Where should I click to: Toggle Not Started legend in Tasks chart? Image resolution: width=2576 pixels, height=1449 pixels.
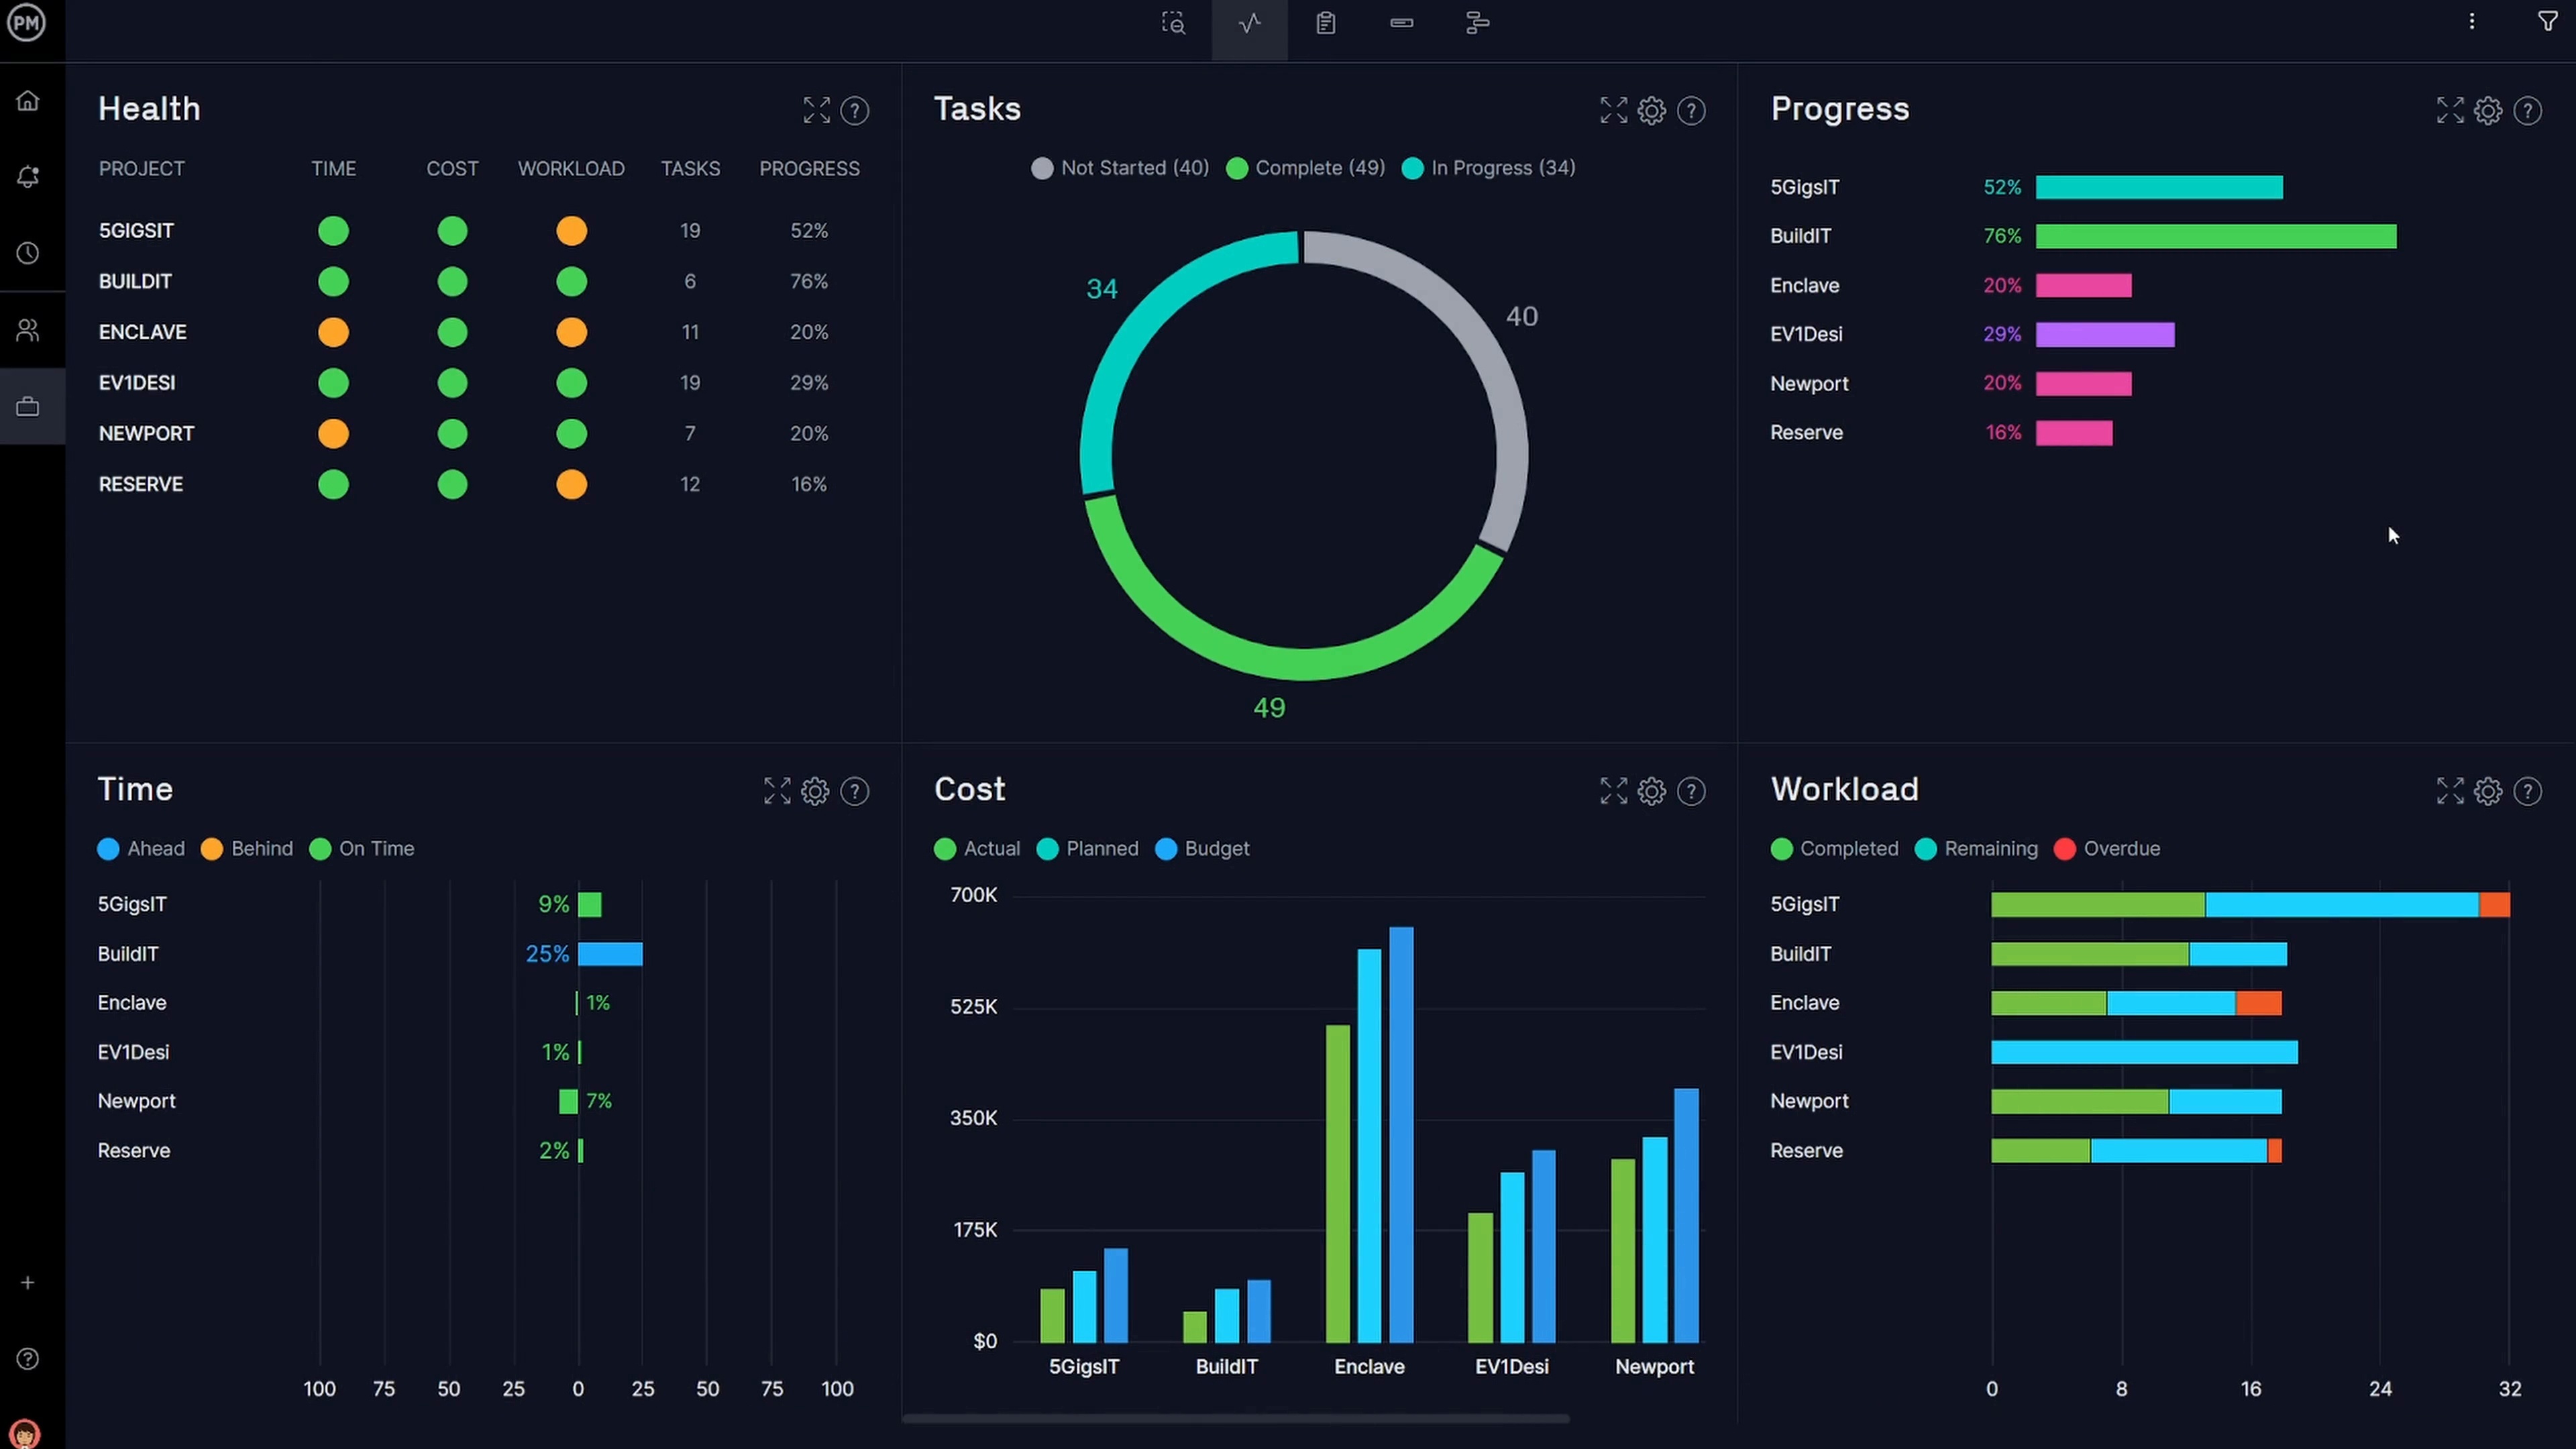(1120, 168)
